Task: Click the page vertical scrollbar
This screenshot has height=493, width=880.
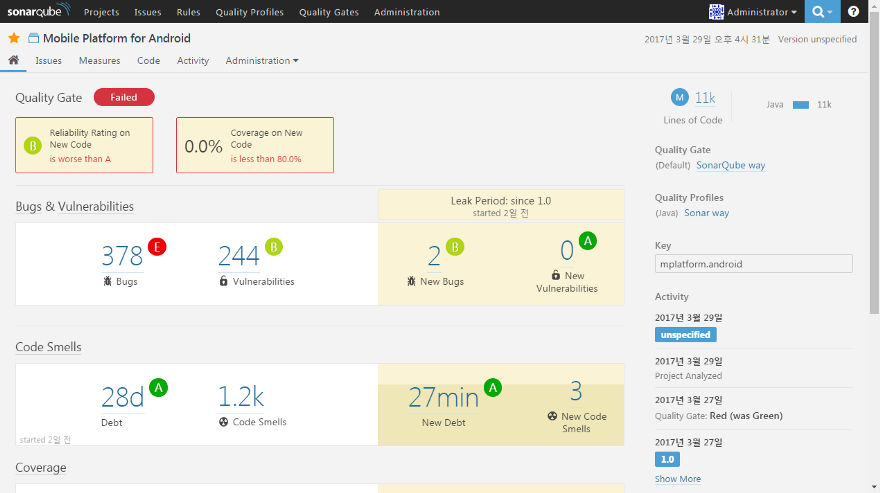Action: 874,163
